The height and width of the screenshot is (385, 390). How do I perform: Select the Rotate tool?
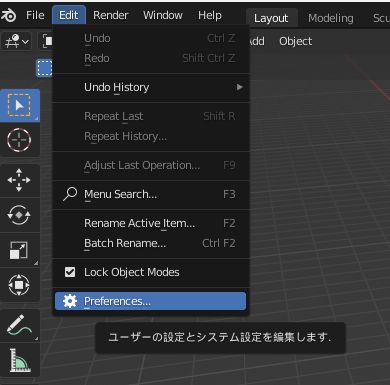[19, 215]
